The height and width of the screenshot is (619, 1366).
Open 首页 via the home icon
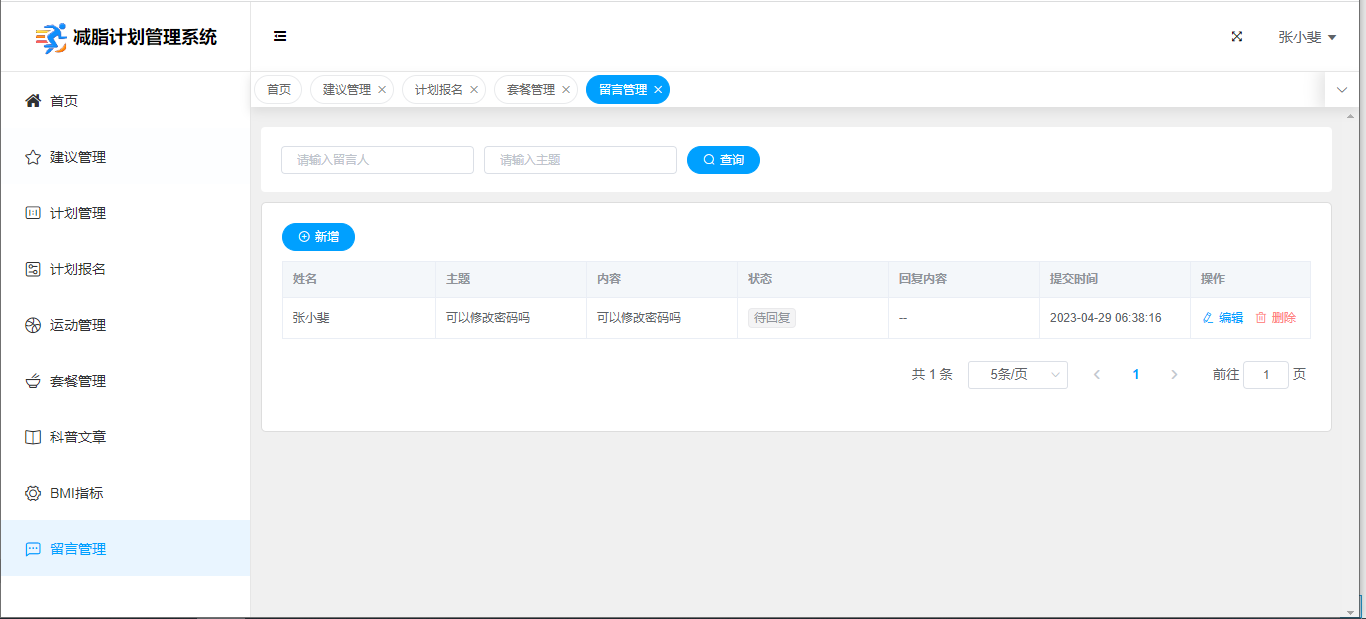click(x=33, y=101)
